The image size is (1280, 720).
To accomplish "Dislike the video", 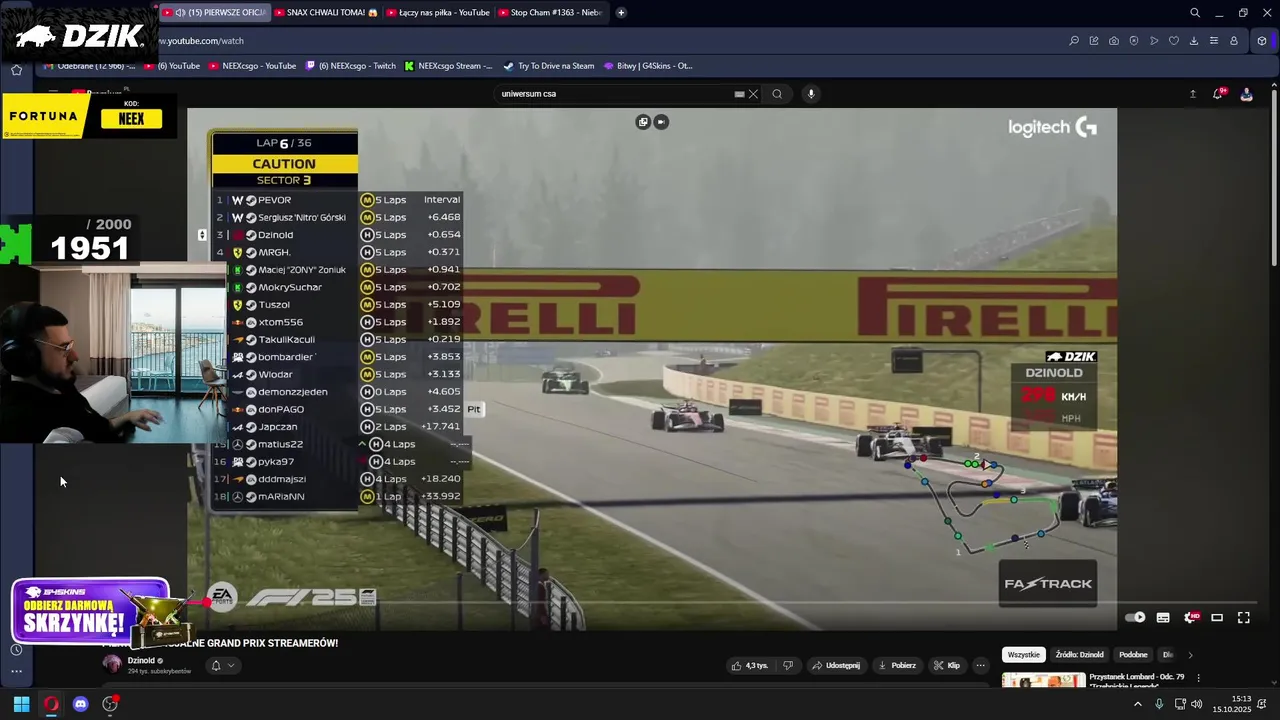I will (x=788, y=665).
